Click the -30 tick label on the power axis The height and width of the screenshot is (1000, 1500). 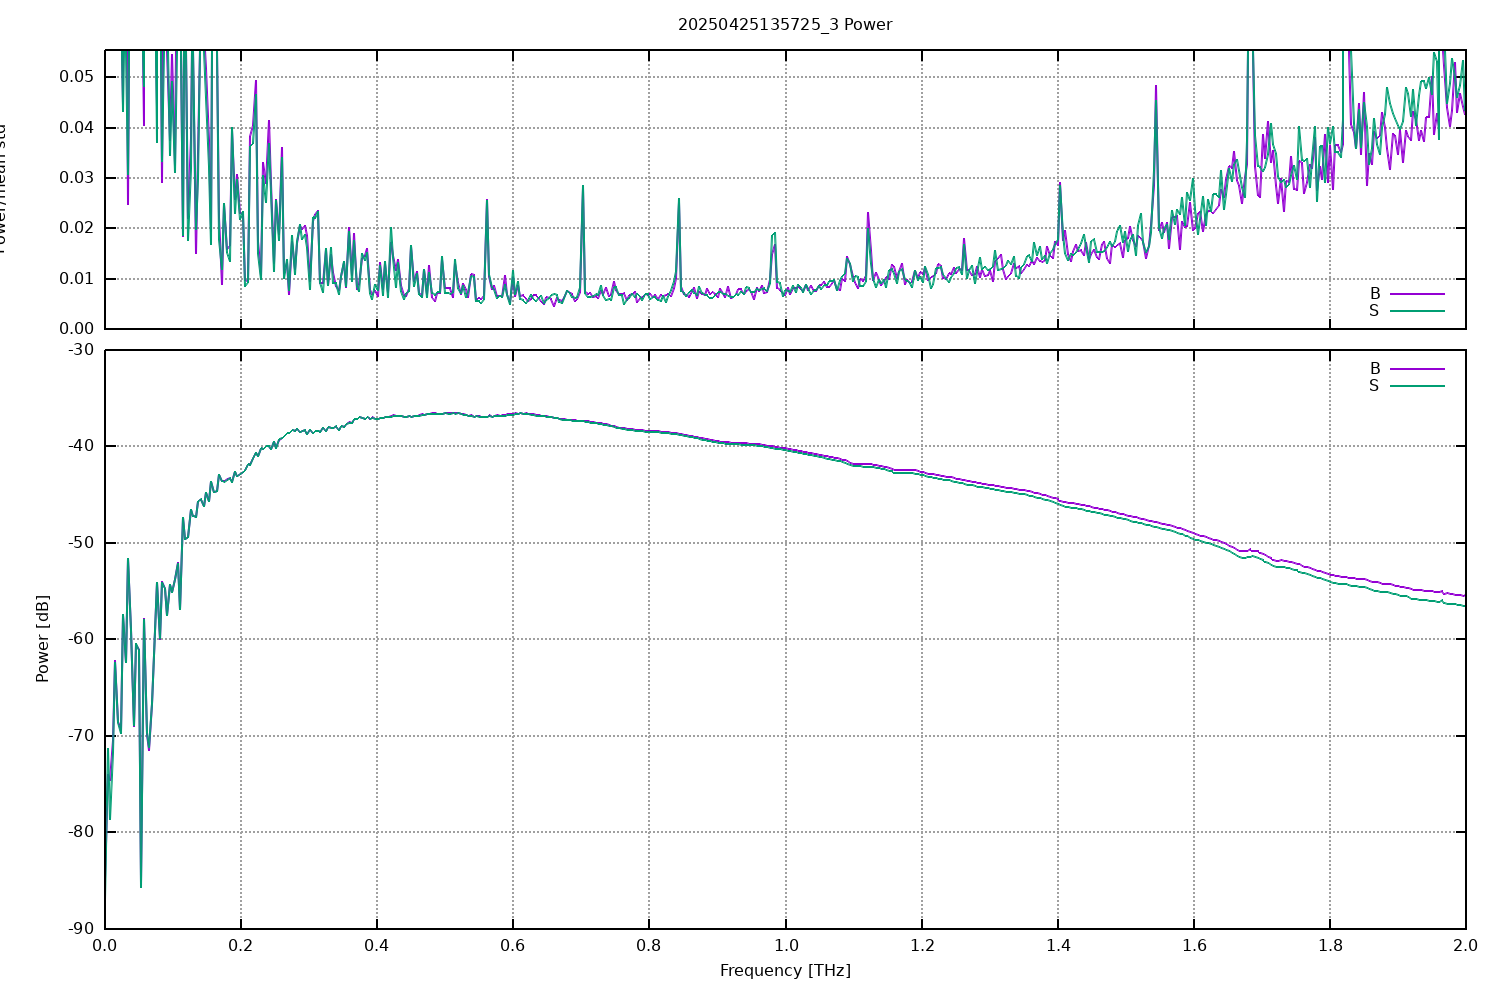tap(82, 350)
